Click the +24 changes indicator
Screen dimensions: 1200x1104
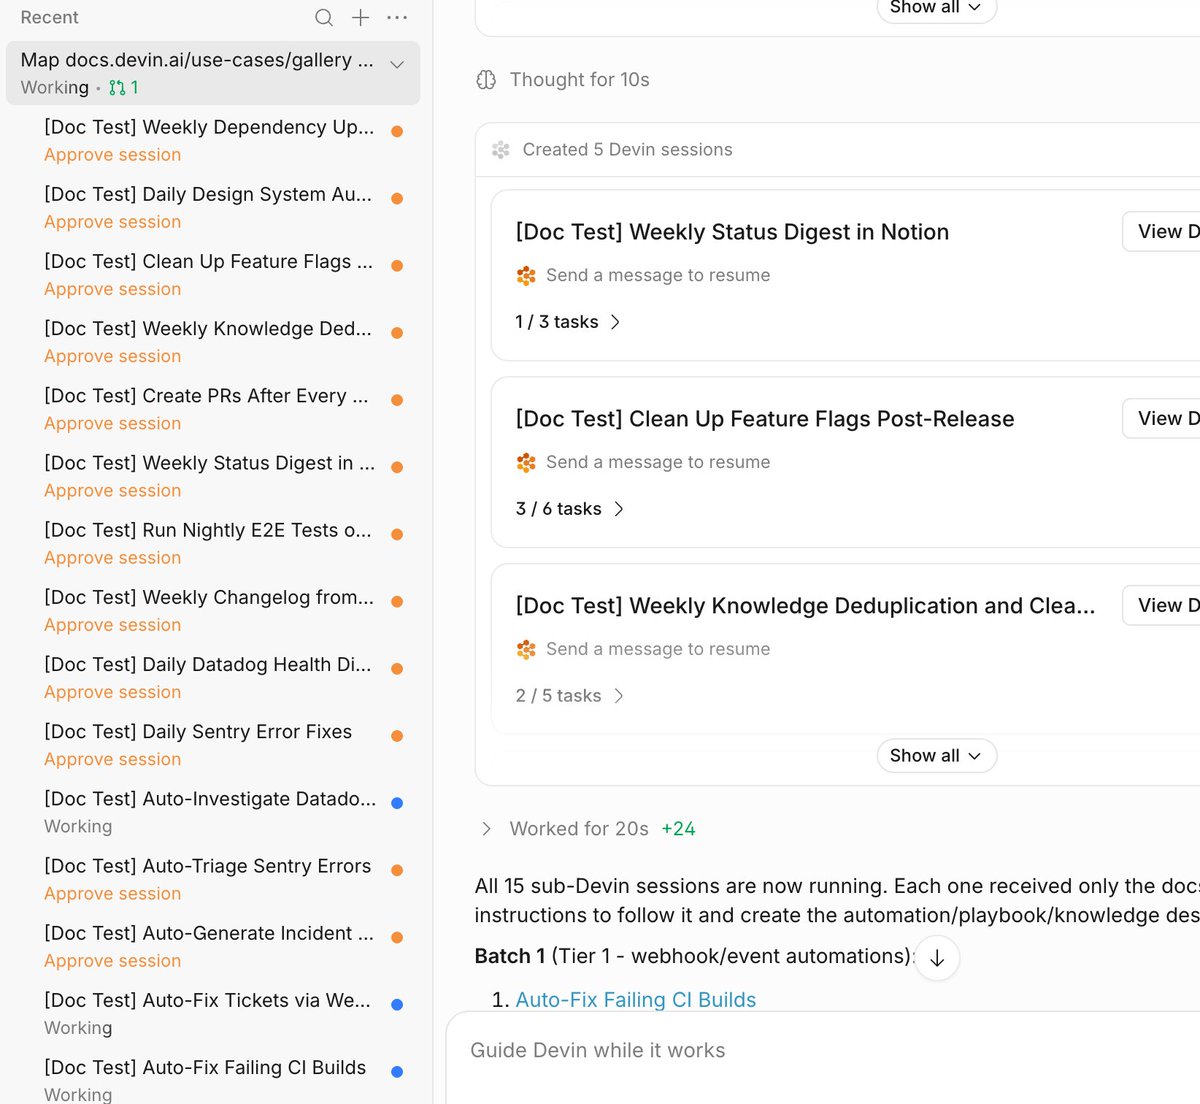679,829
